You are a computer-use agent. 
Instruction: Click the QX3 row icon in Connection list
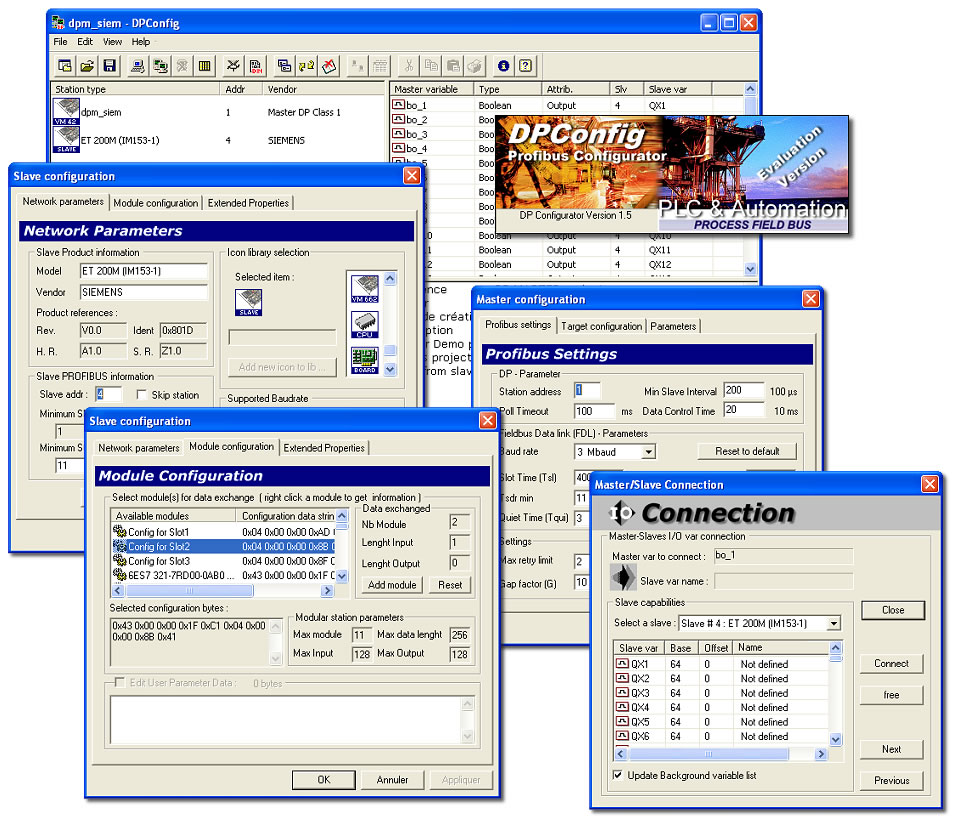623,693
